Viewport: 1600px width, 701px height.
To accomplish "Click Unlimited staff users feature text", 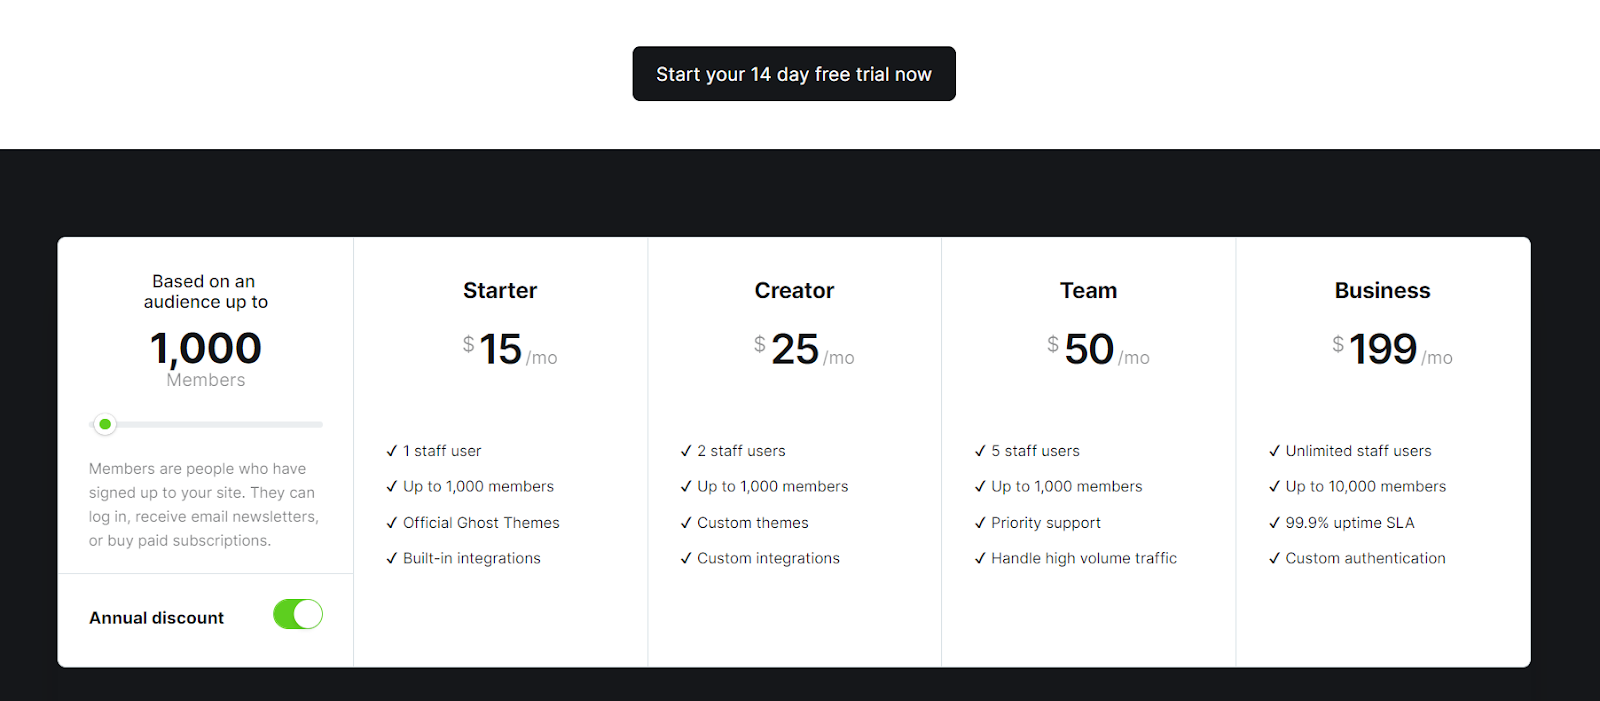I will (x=1358, y=451).
